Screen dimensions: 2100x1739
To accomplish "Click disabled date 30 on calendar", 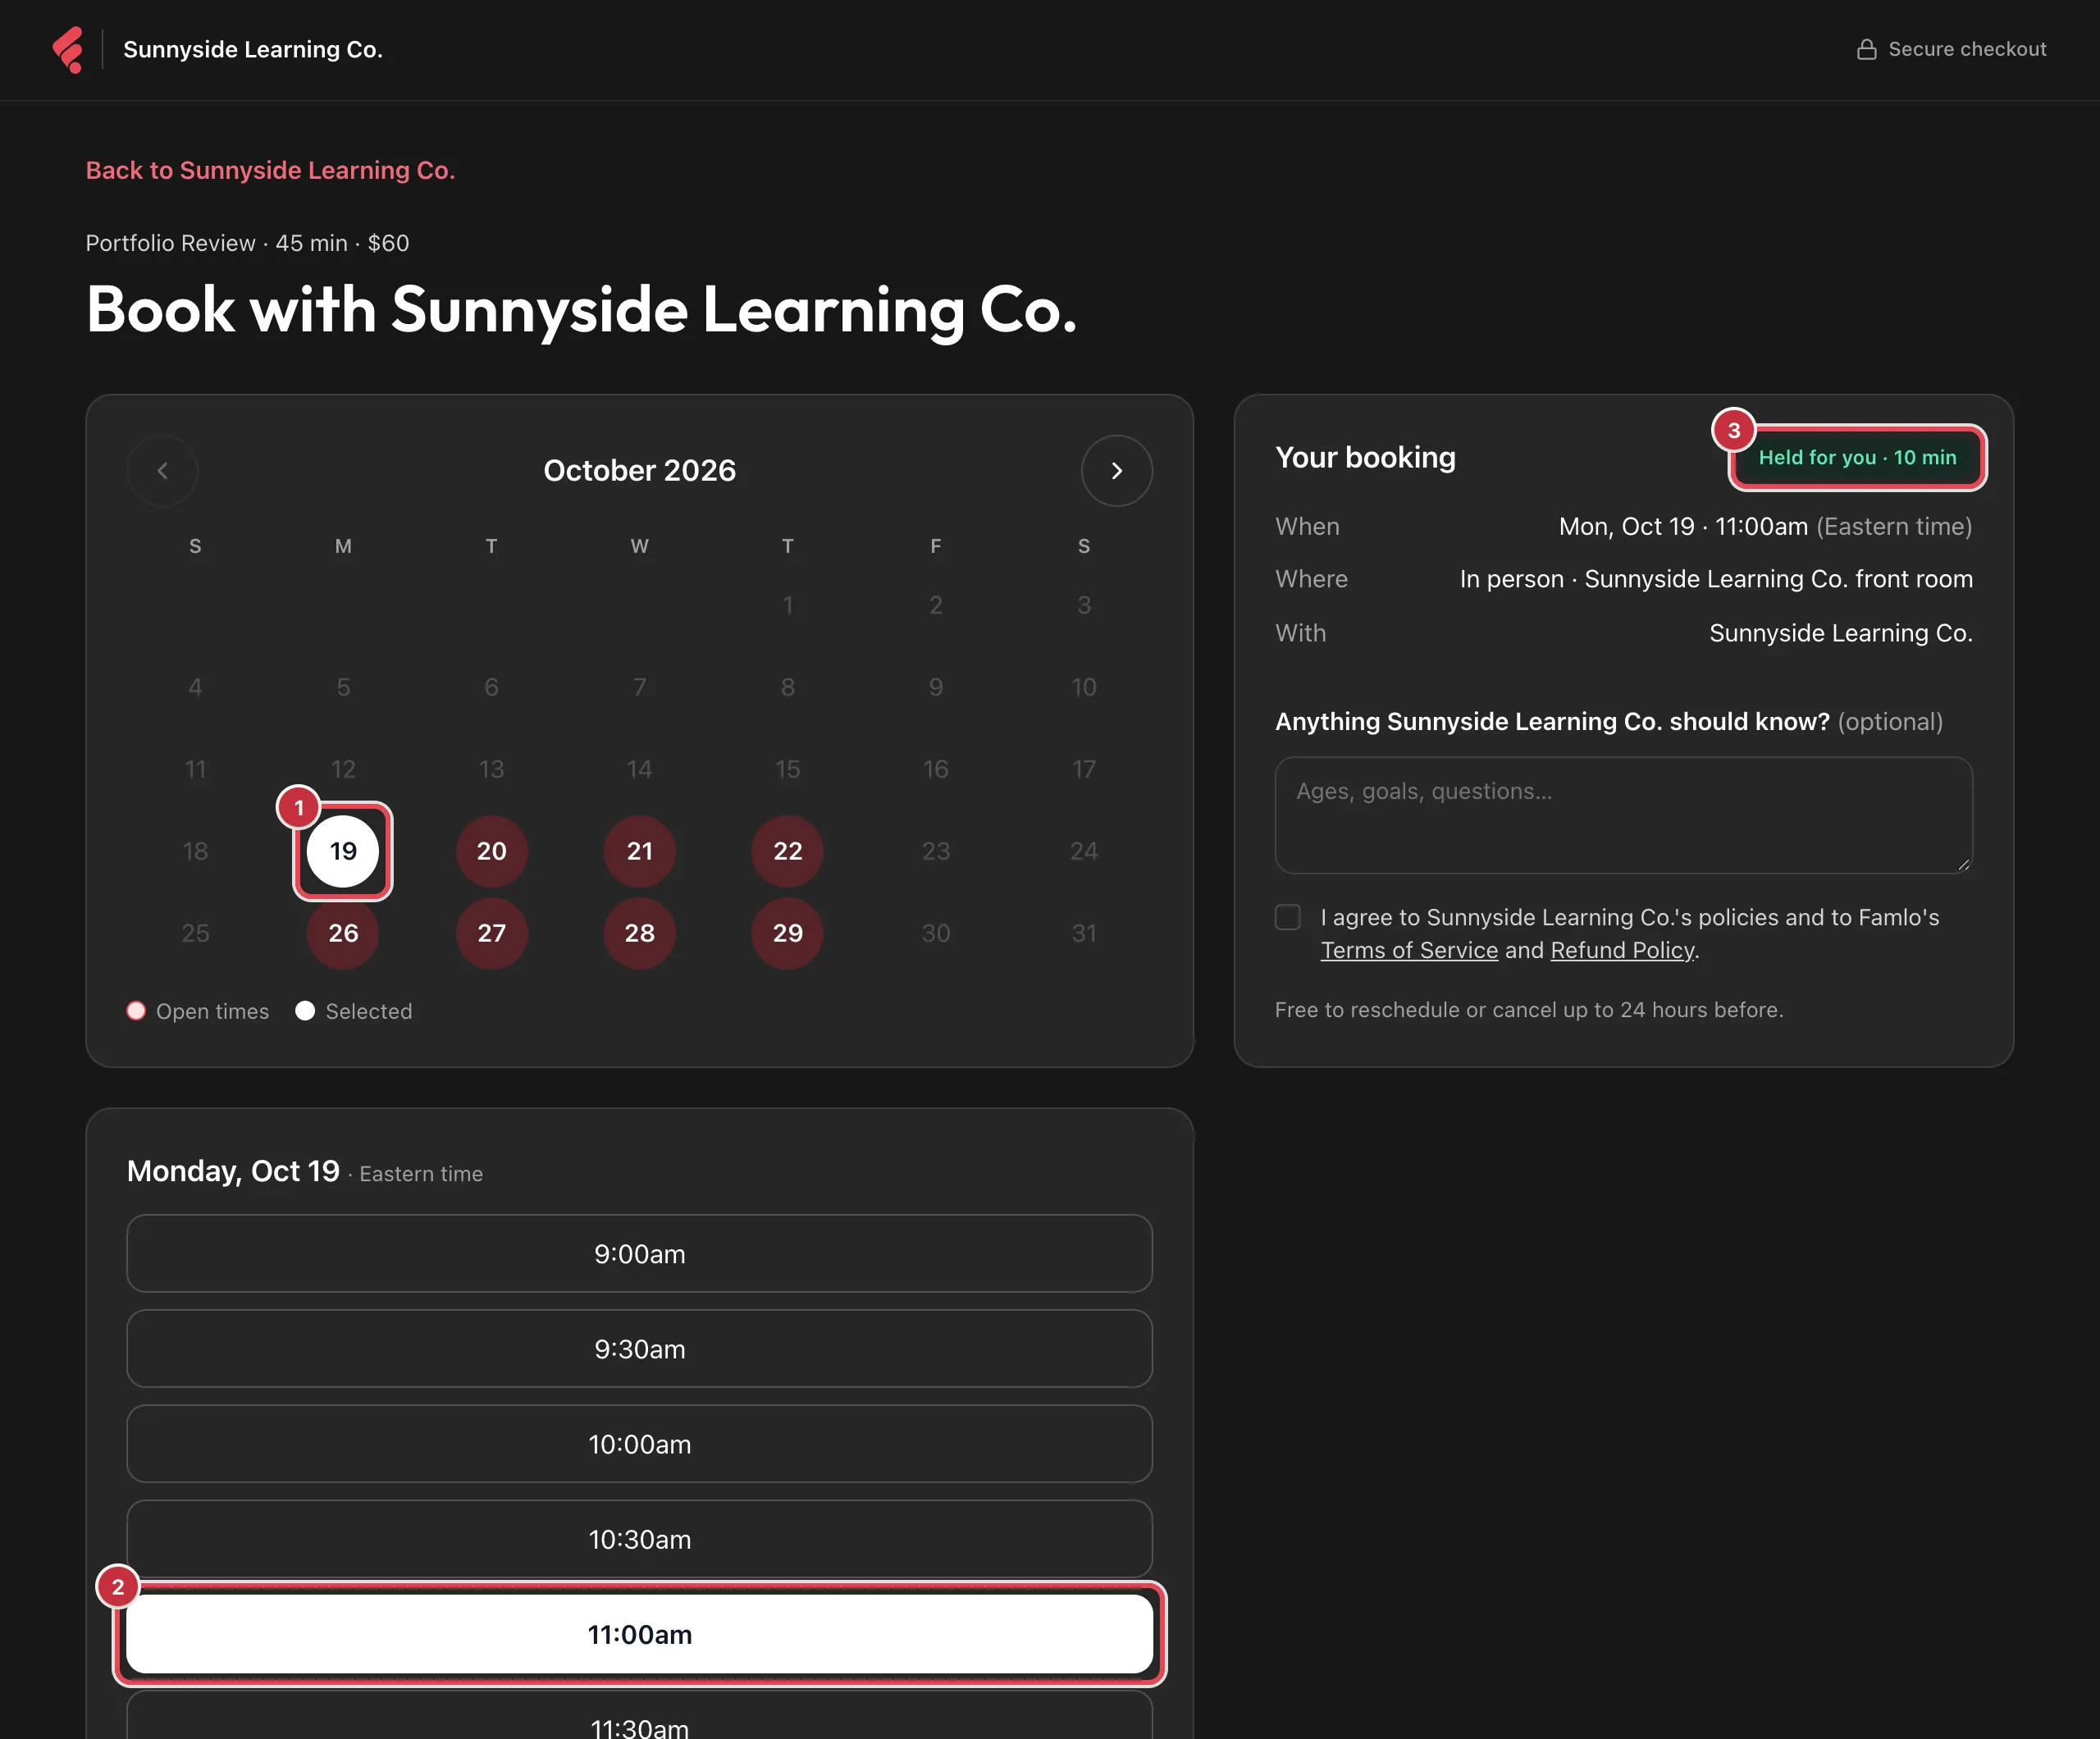I will 935,933.
